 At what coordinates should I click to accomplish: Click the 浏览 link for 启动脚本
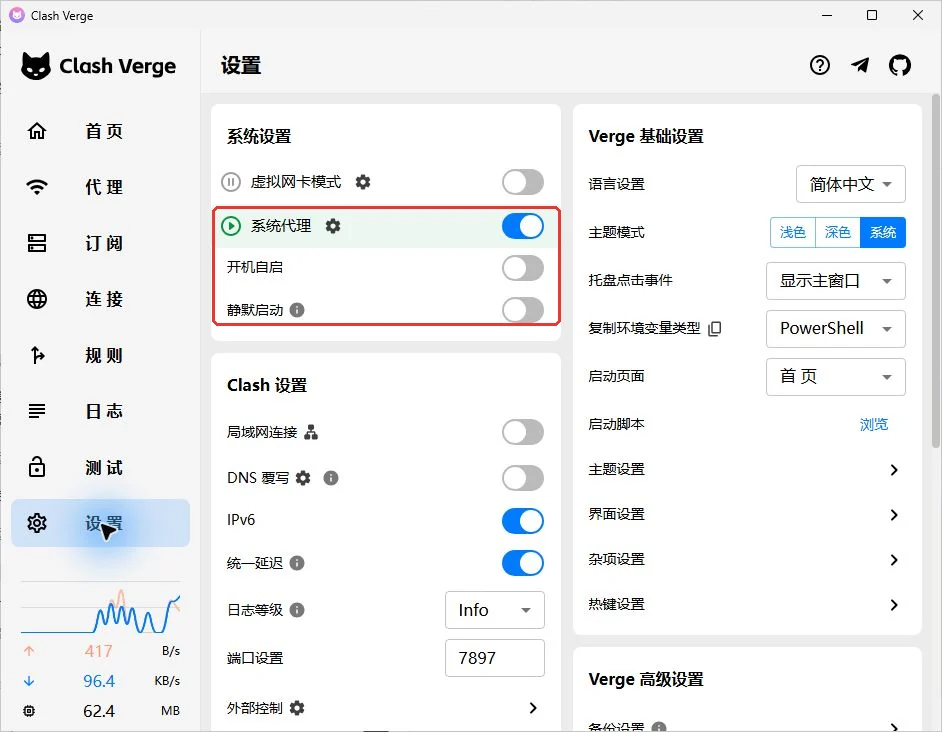[x=874, y=424]
